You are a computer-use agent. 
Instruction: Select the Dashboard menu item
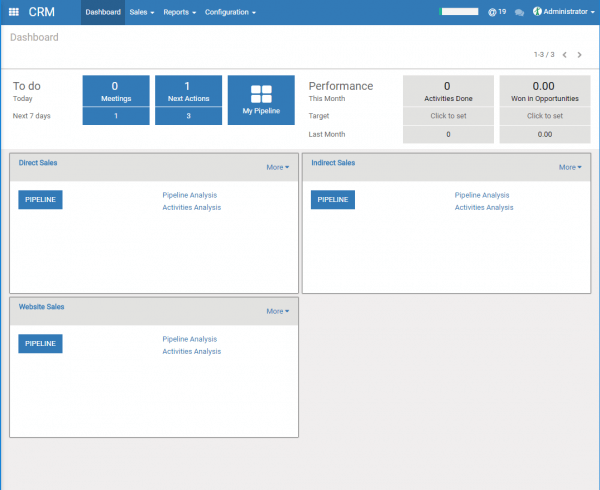[x=103, y=12]
